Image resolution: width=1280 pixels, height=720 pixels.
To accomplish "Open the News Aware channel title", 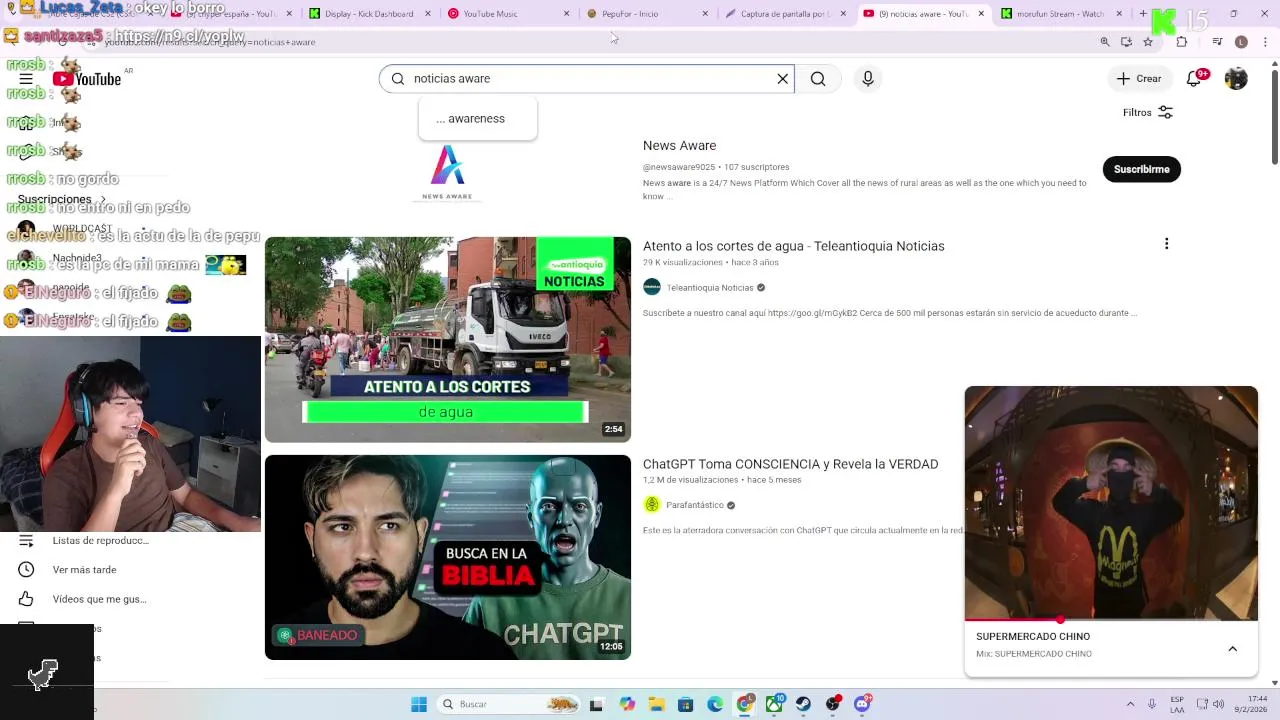I will (x=679, y=146).
